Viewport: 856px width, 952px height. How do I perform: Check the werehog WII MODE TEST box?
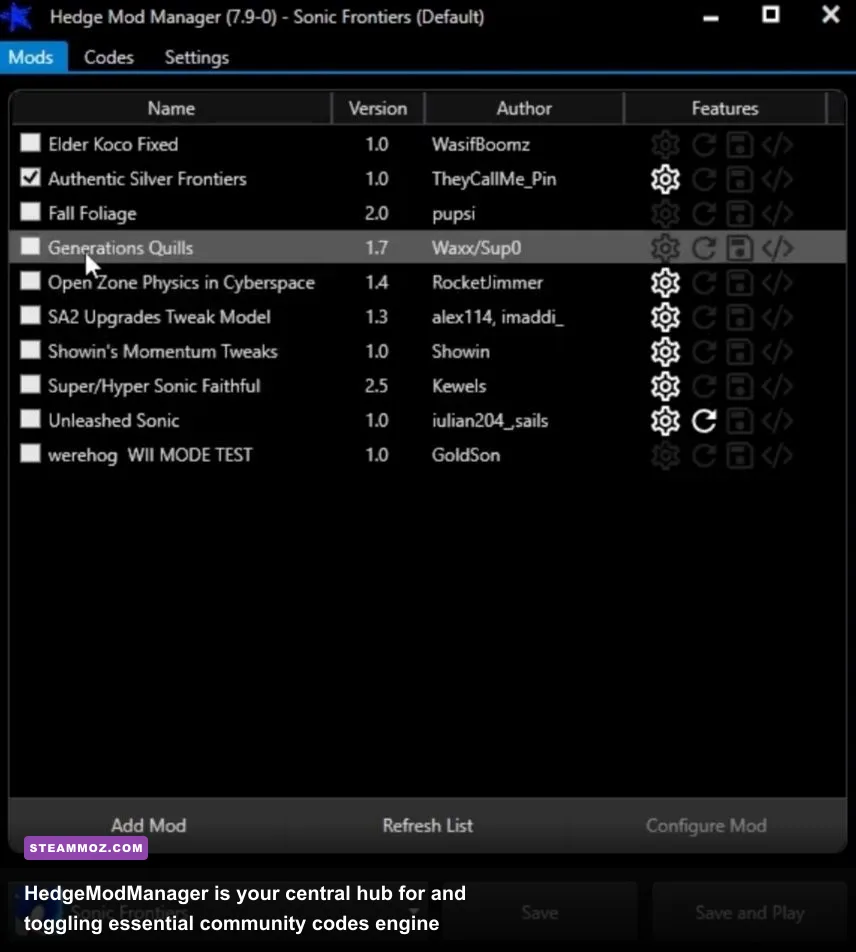(30, 454)
